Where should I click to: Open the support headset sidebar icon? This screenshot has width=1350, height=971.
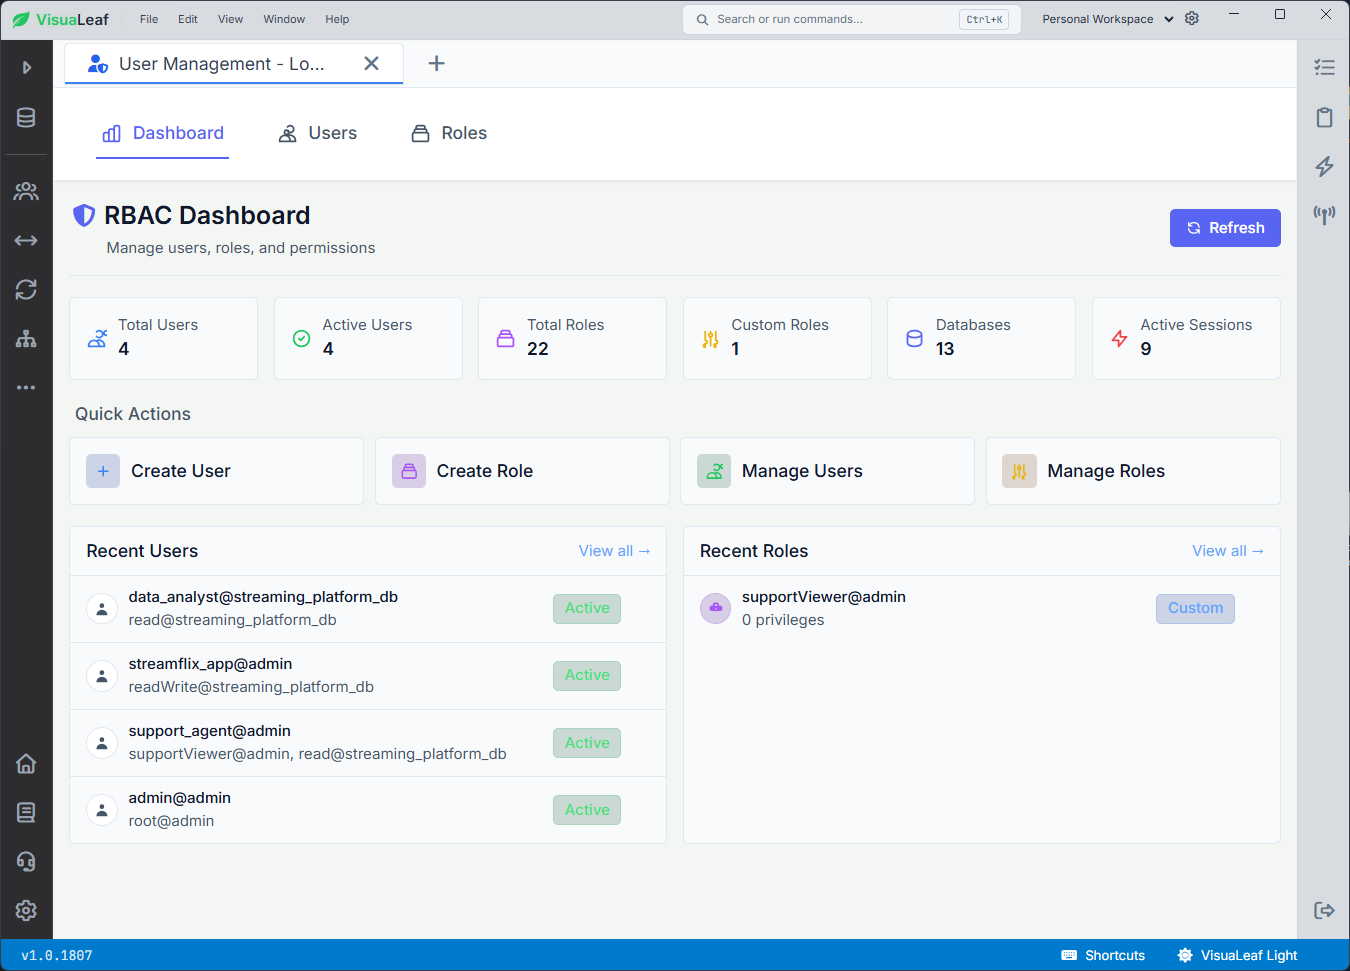tap(26, 861)
